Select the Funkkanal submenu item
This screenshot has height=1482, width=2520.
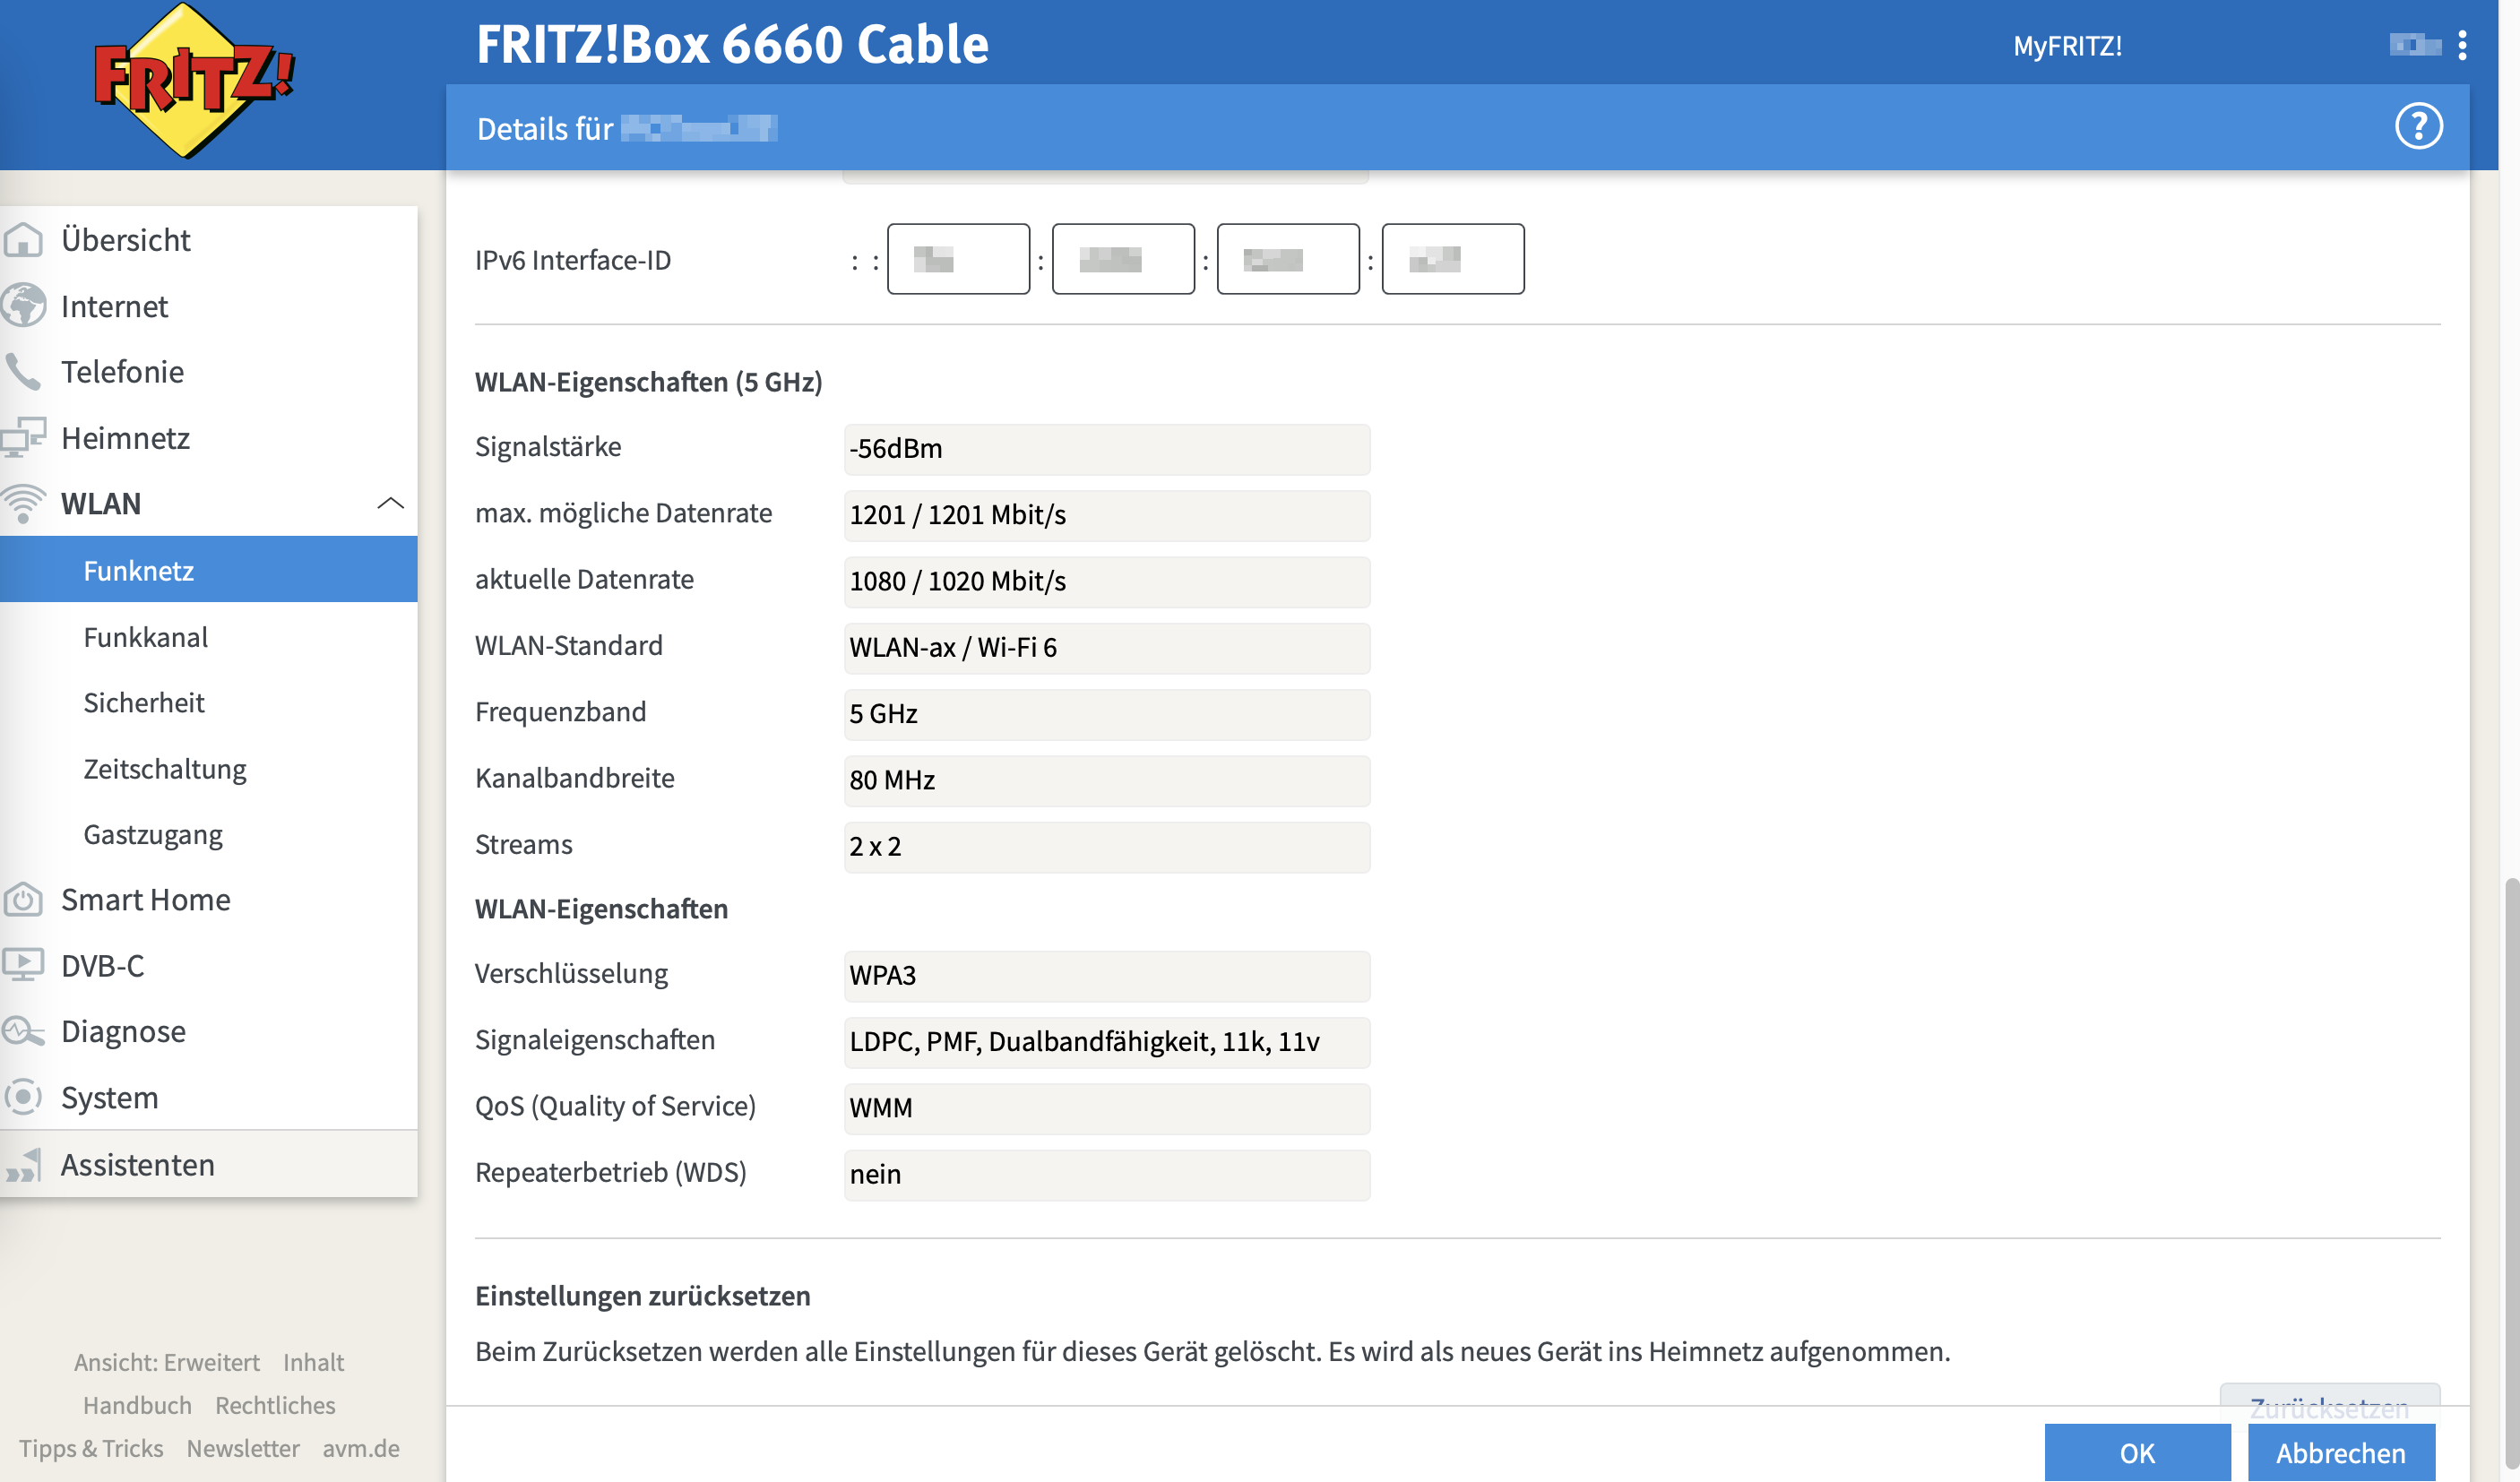point(145,637)
